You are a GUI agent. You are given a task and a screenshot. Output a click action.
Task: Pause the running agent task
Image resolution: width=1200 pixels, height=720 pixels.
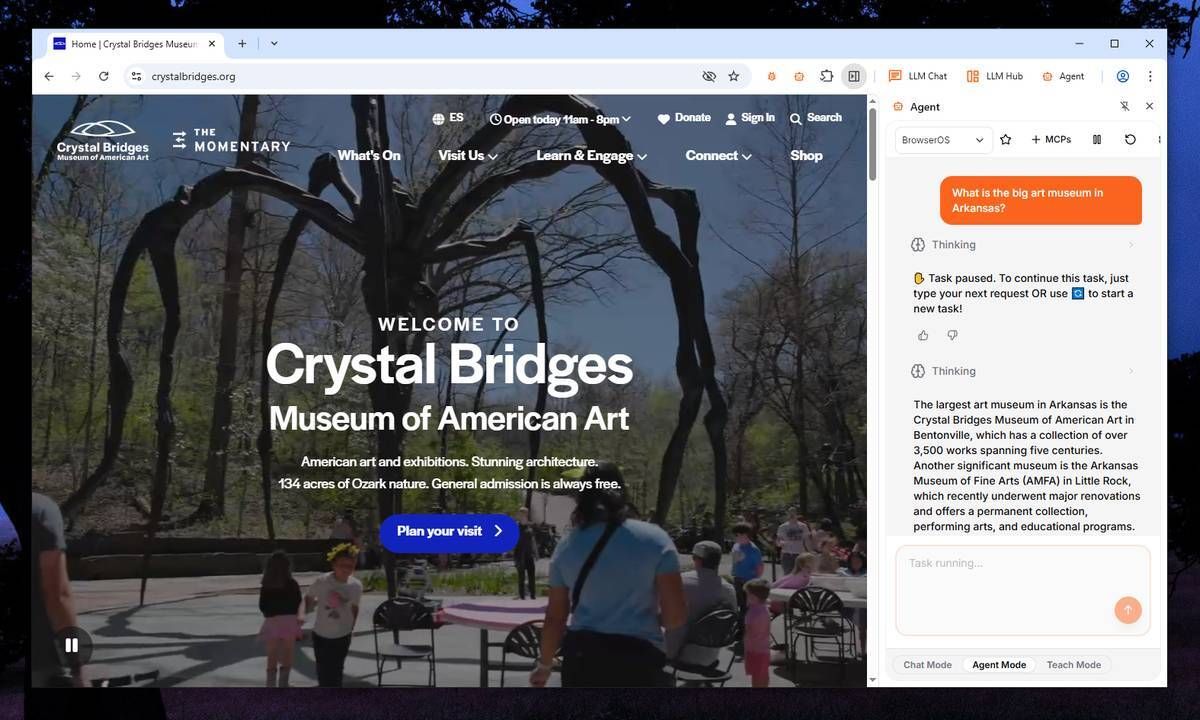coord(1097,140)
